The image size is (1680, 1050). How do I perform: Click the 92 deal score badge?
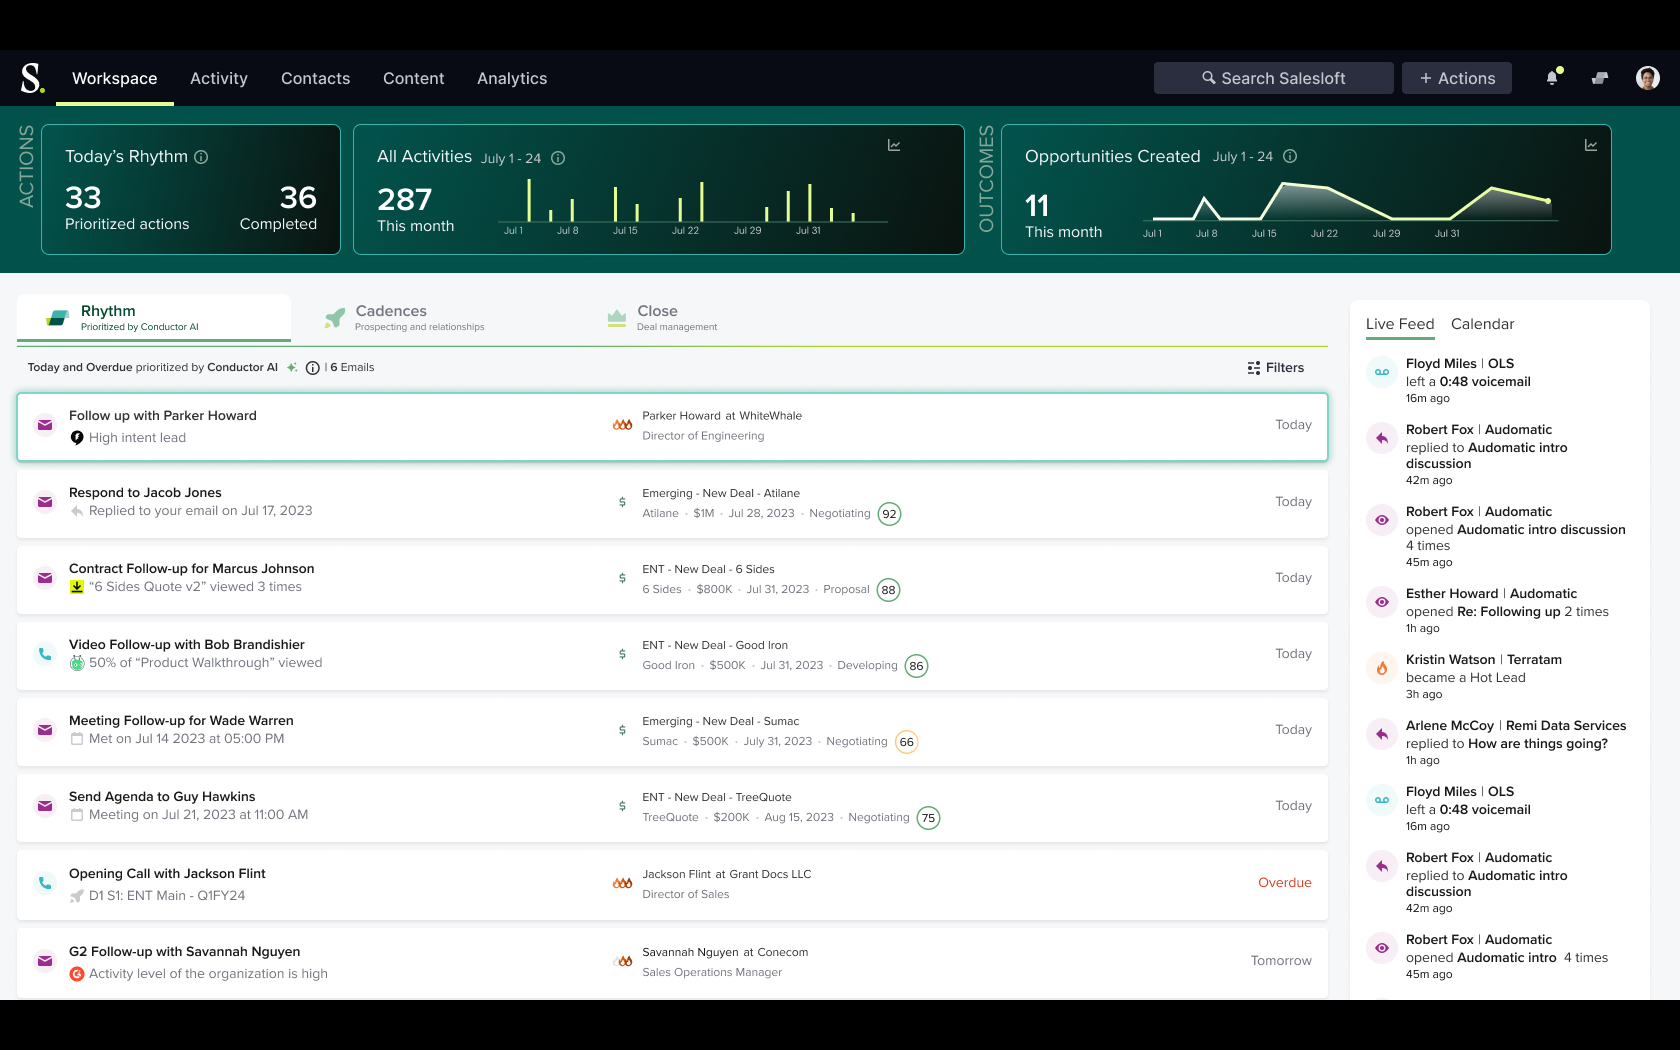[x=889, y=514]
